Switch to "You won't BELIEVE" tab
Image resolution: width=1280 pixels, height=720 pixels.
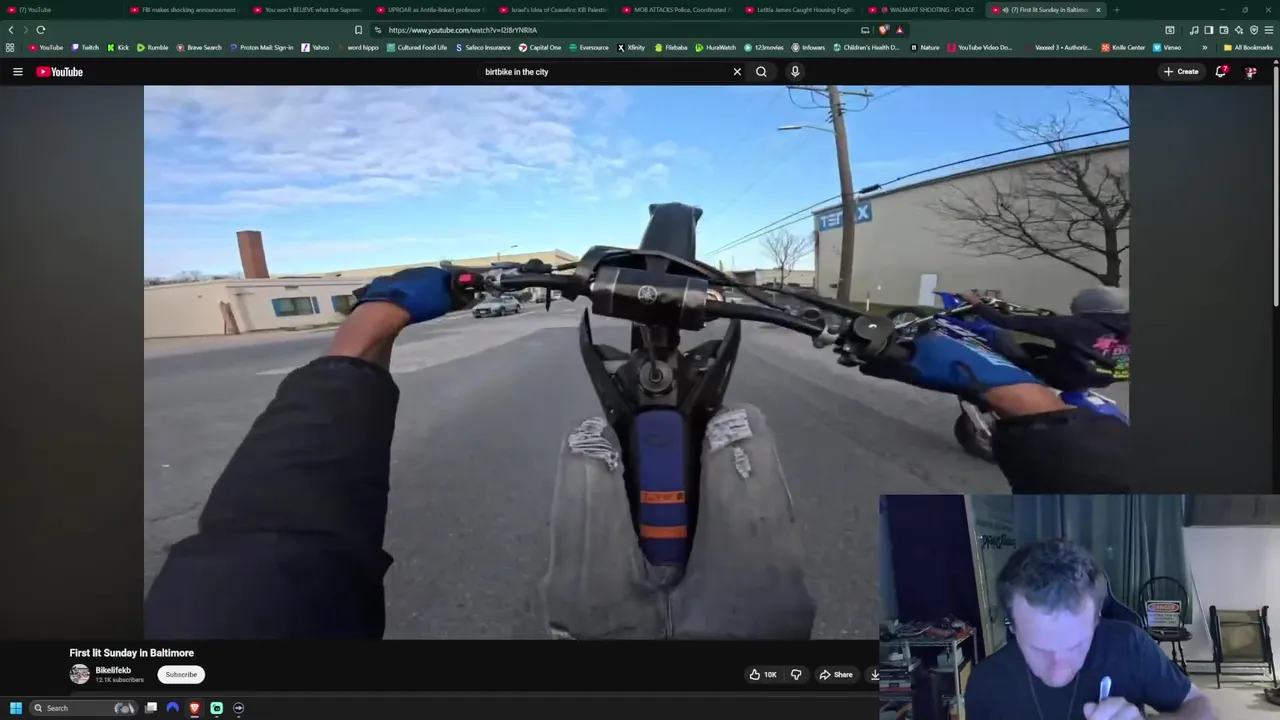click(307, 10)
